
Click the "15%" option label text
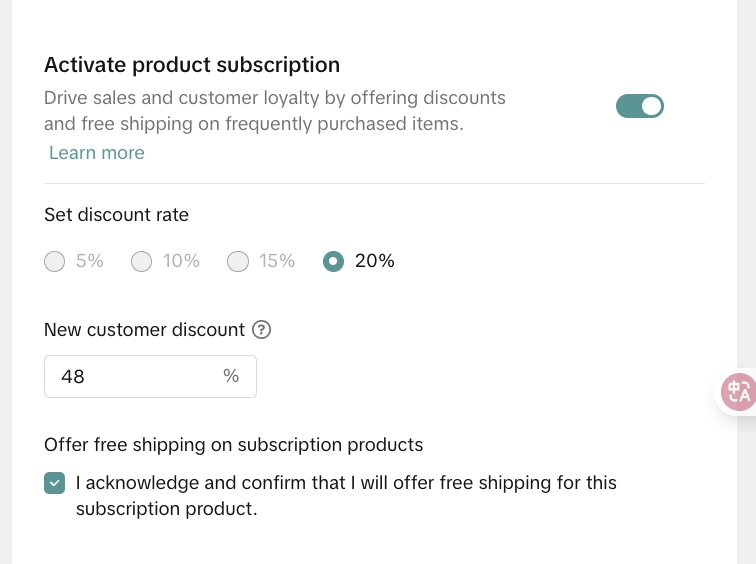(x=277, y=261)
